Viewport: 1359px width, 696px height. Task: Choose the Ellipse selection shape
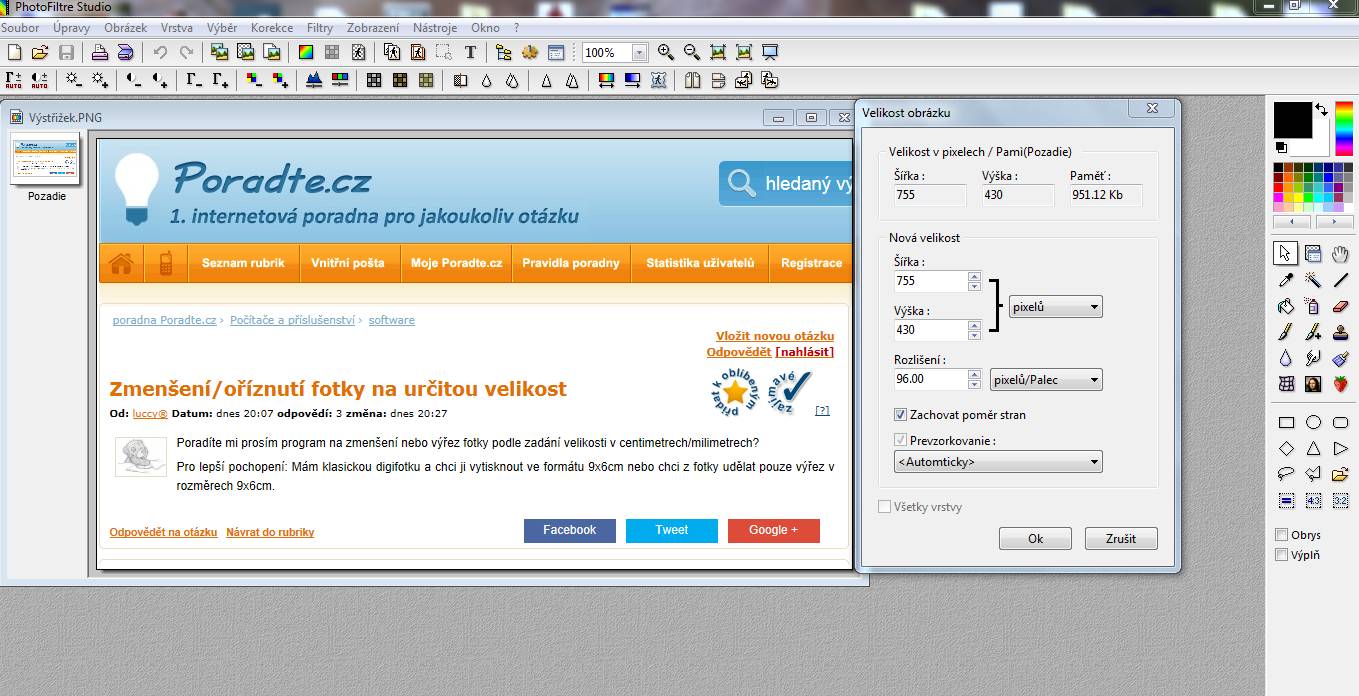tap(1313, 423)
